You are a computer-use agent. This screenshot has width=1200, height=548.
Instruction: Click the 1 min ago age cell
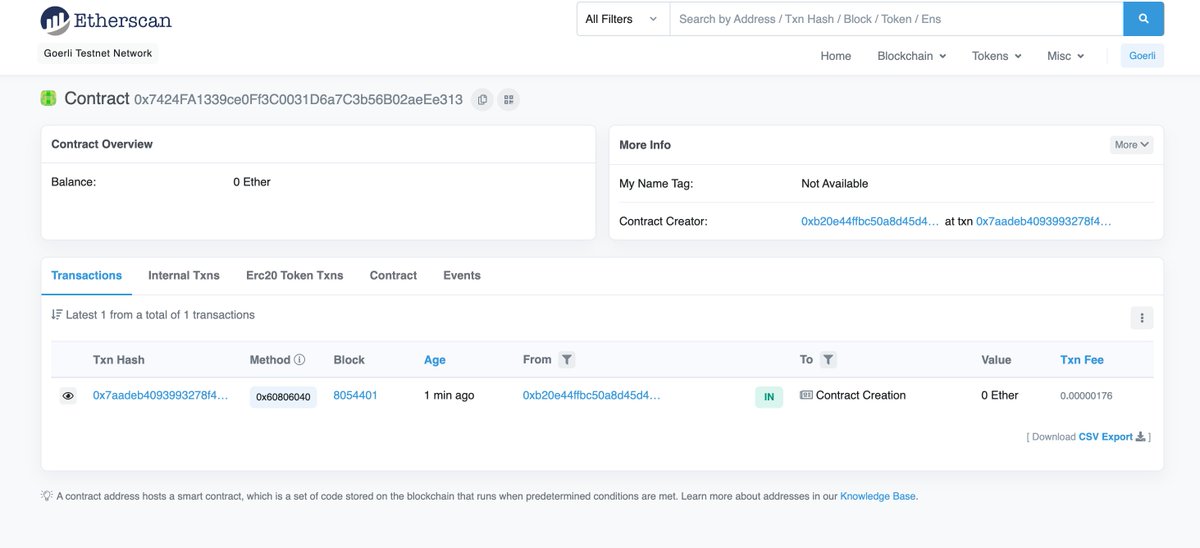(x=449, y=396)
